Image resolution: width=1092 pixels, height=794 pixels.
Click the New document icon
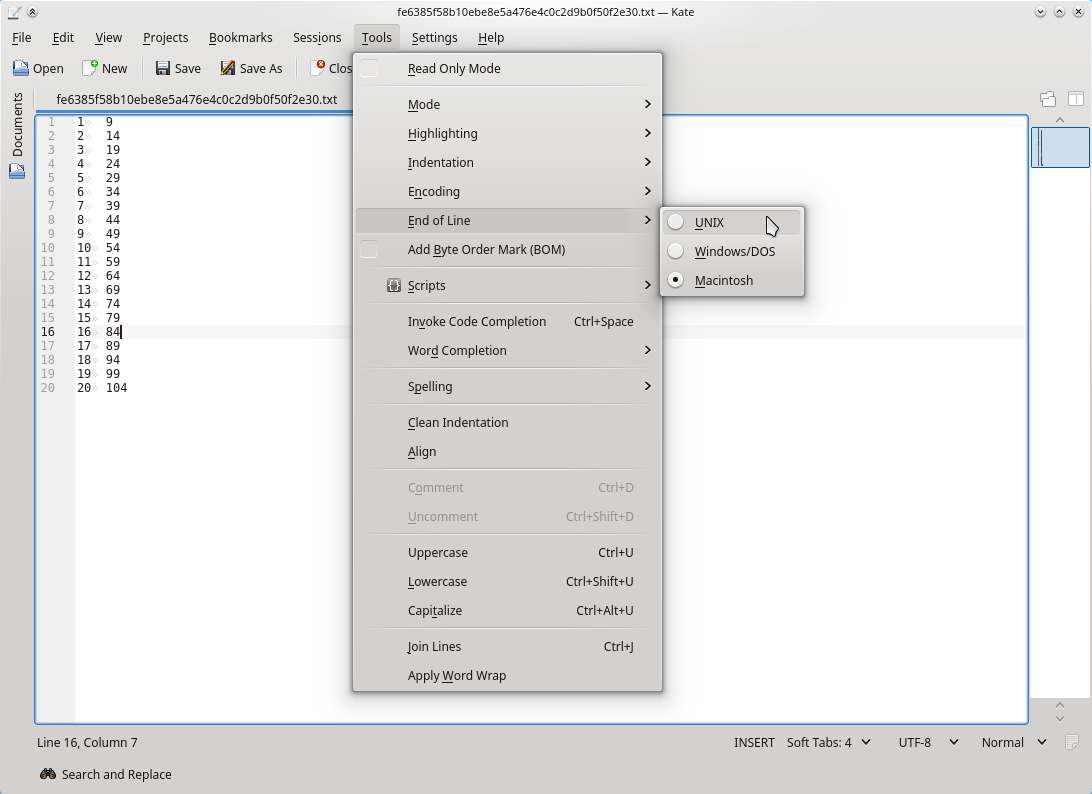90,68
